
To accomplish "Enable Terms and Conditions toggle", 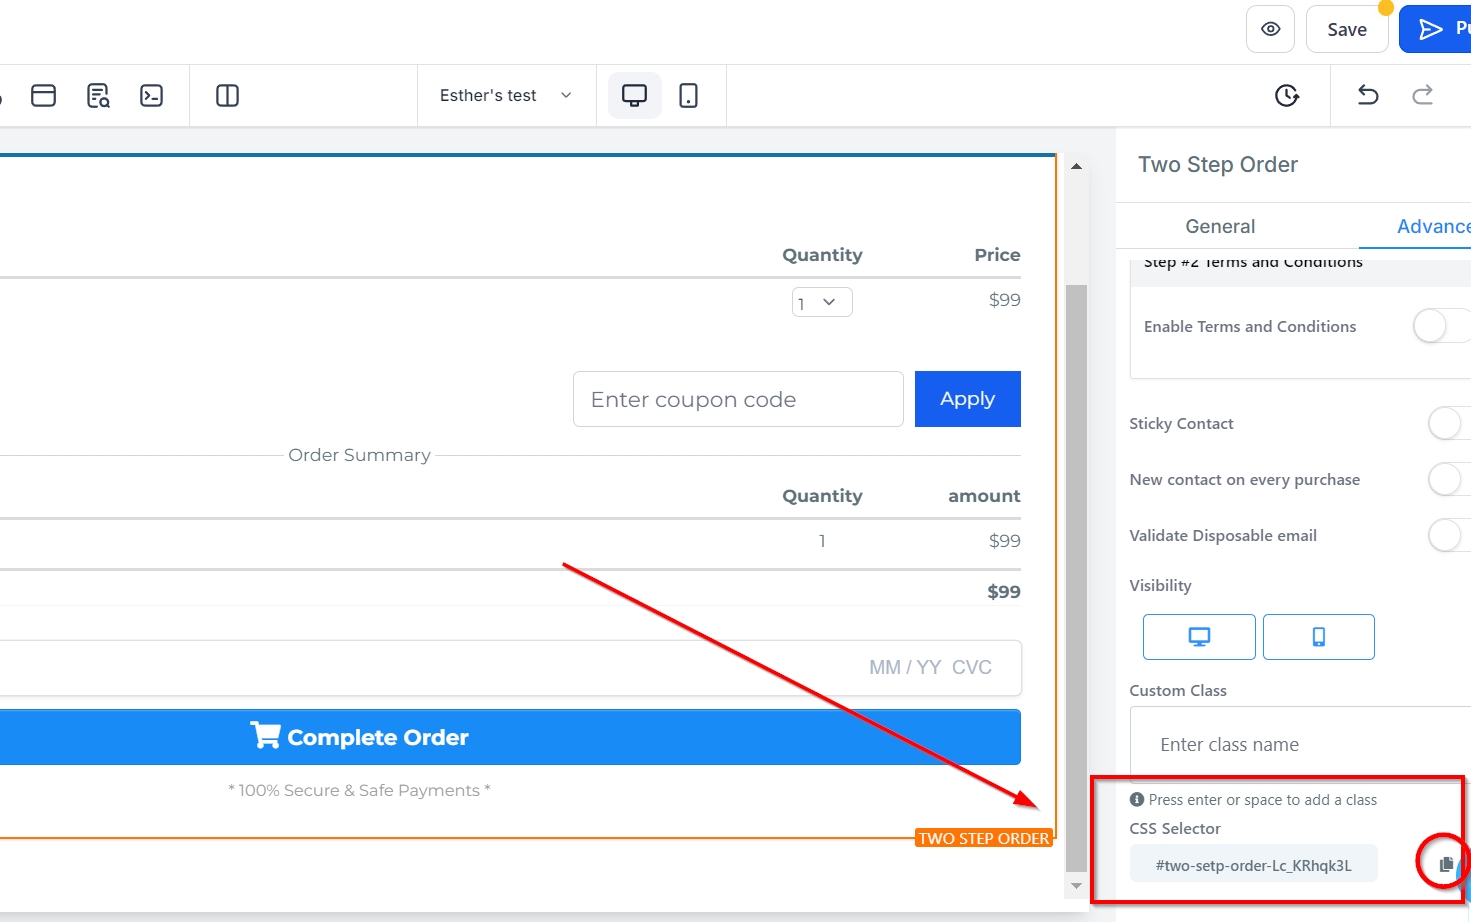I will tap(1440, 326).
